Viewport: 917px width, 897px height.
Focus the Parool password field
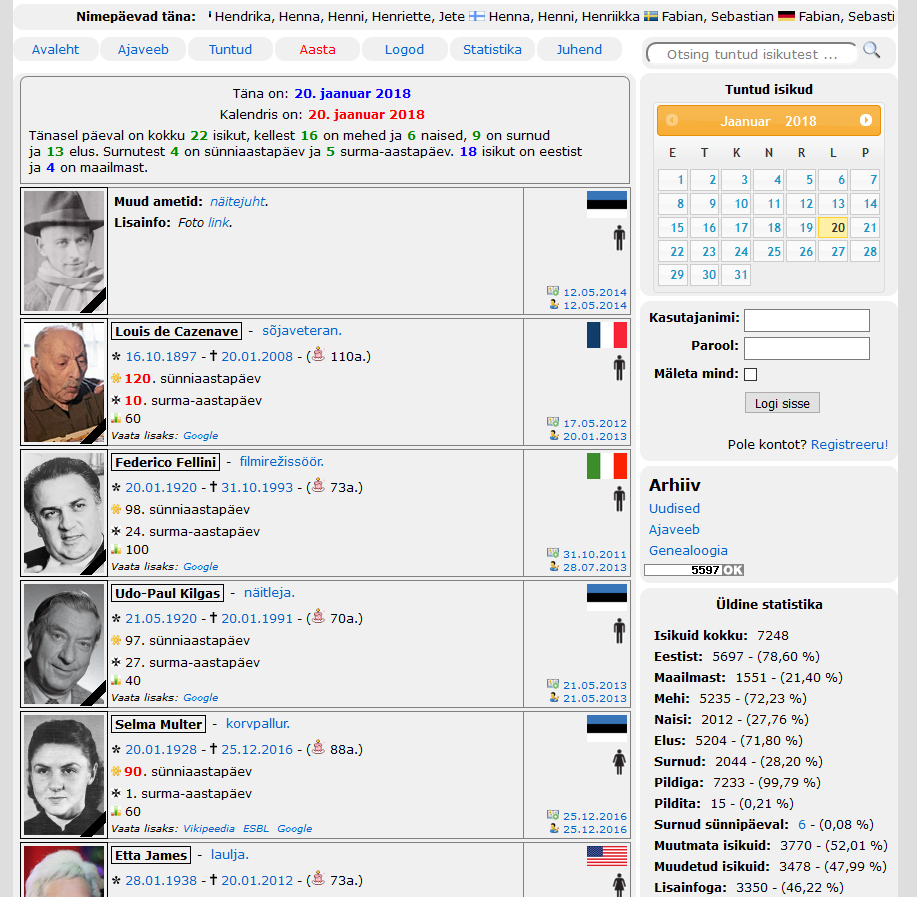(806, 348)
